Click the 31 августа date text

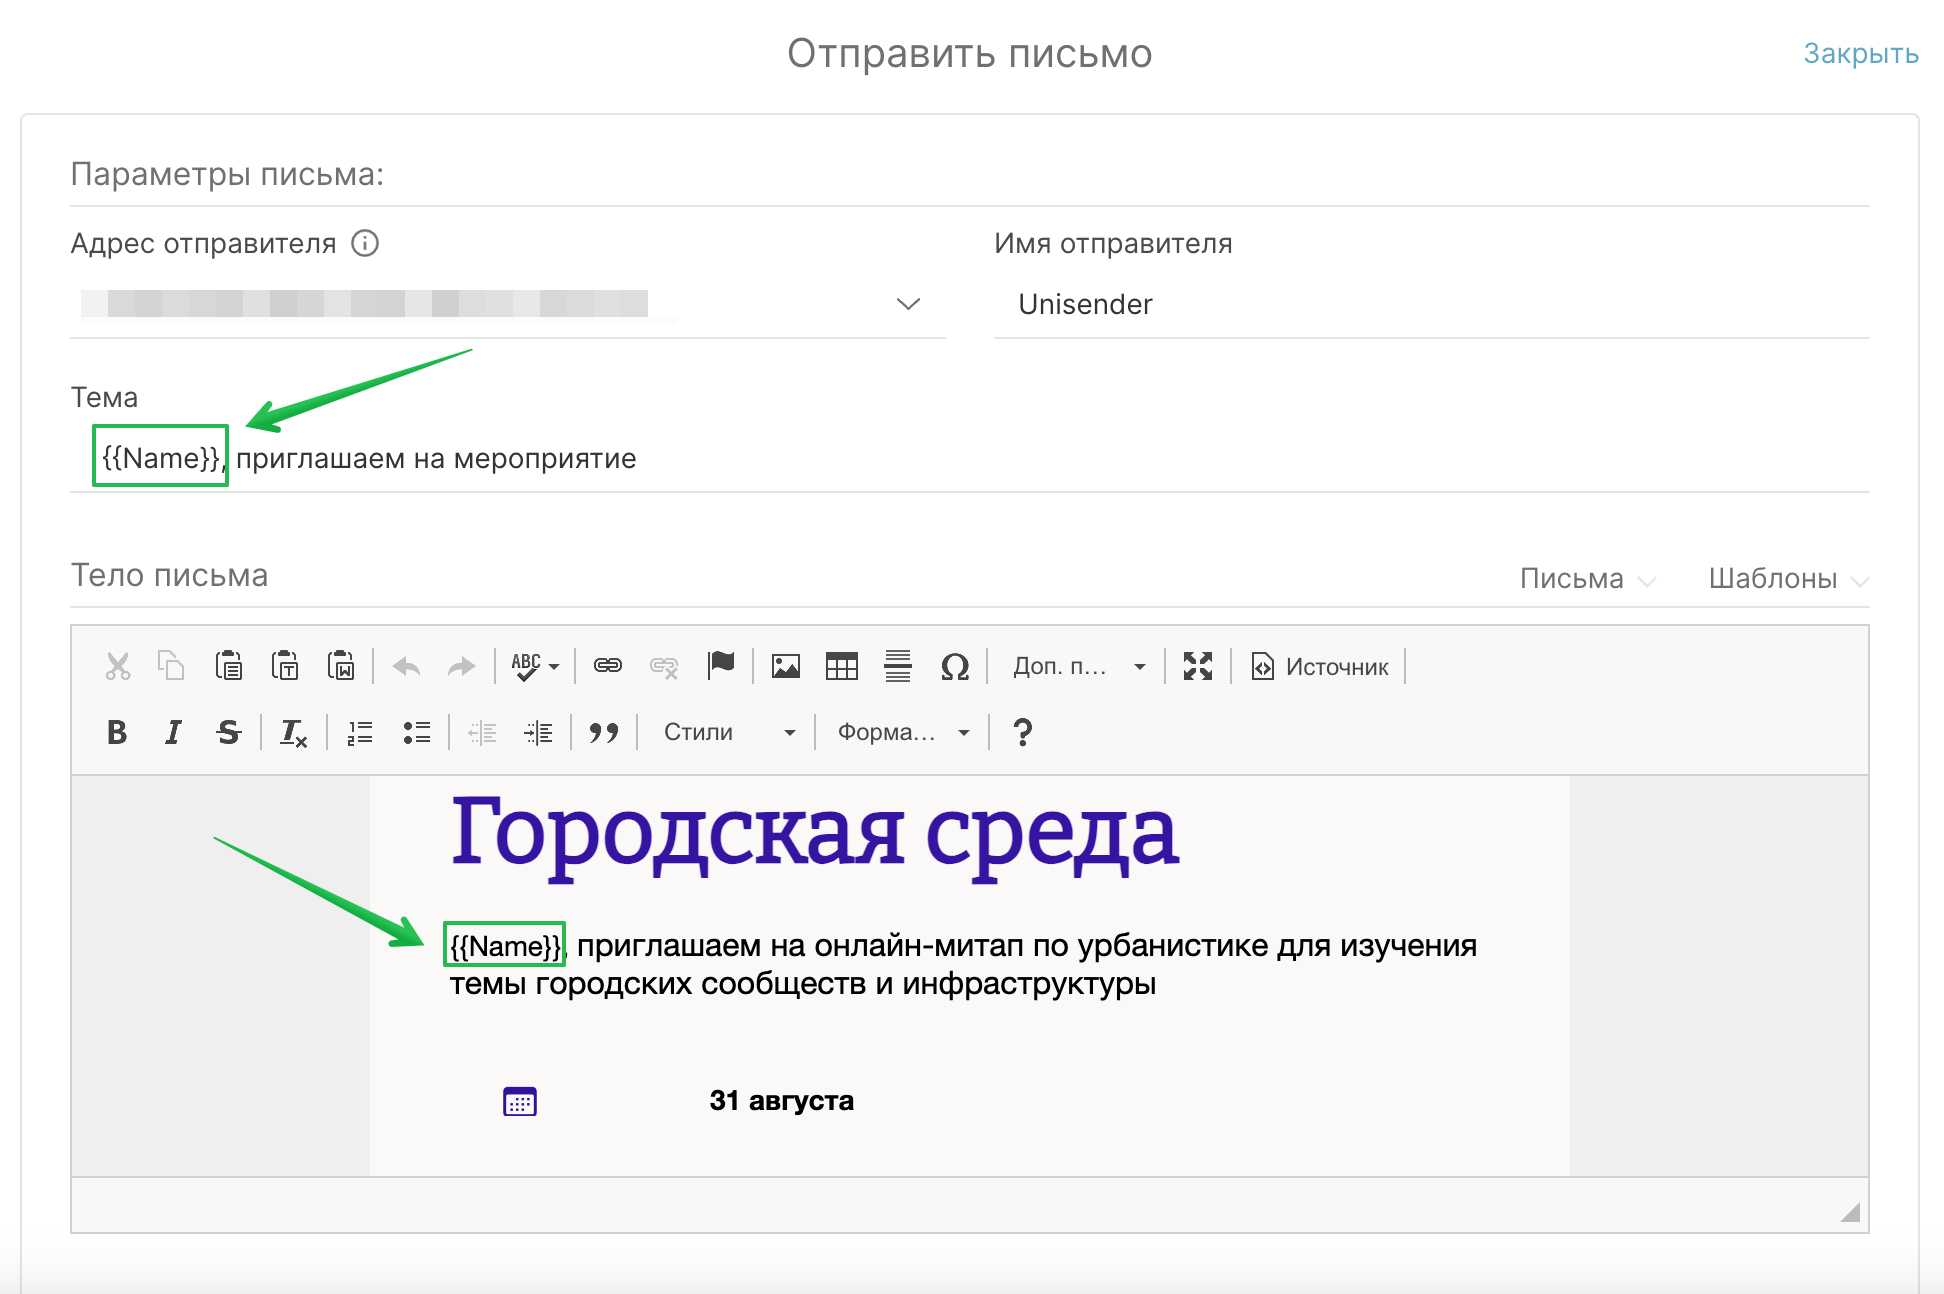(x=781, y=1101)
